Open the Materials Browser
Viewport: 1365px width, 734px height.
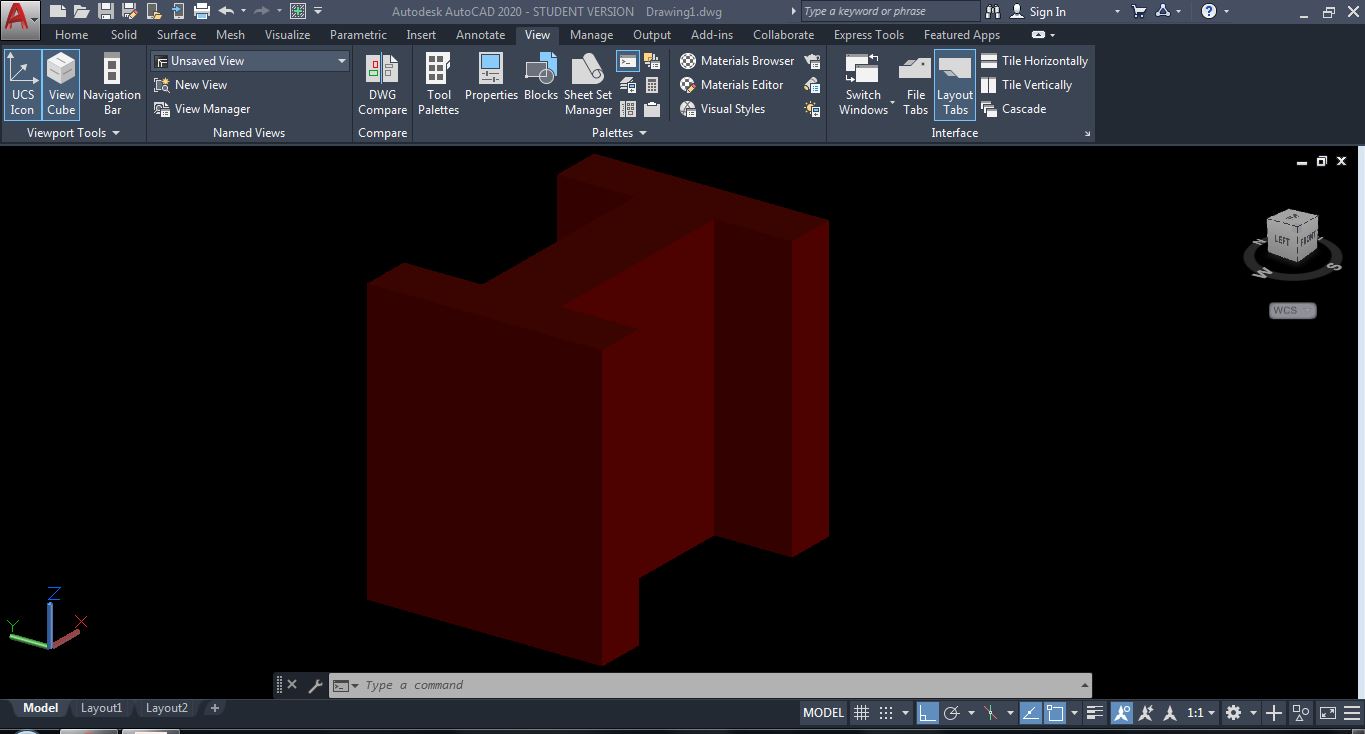[x=737, y=60]
